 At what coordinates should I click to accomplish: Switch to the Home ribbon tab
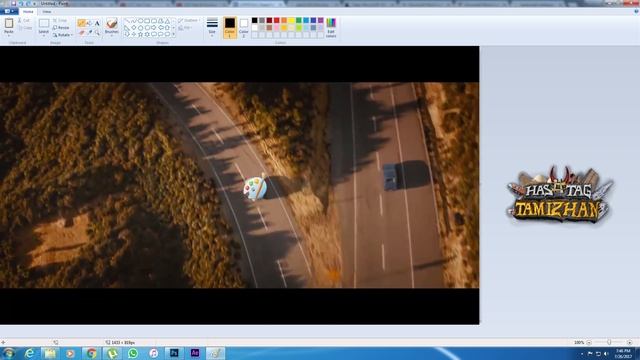coord(28,11)
